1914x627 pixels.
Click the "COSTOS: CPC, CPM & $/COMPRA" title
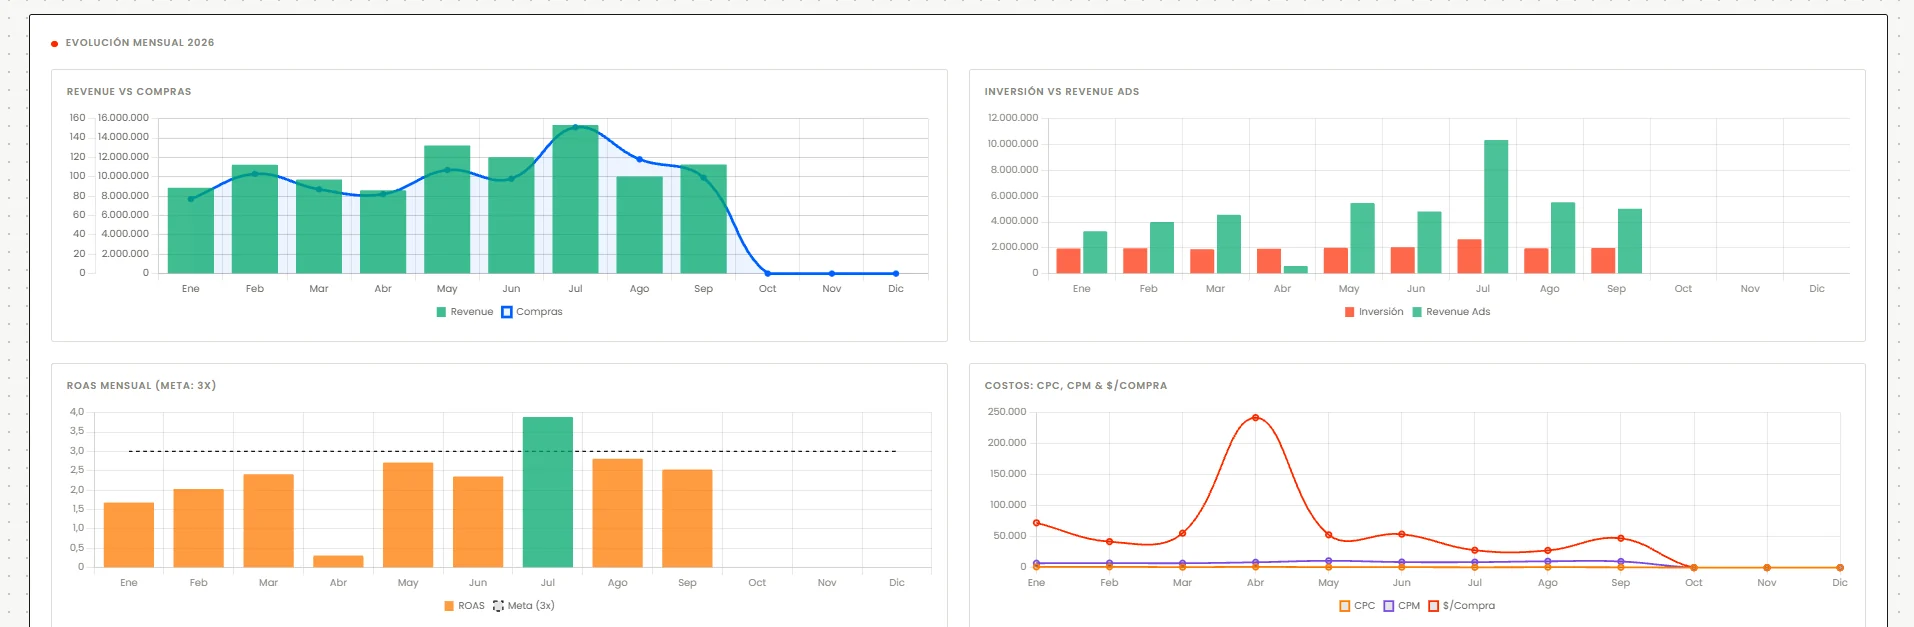coord(1076,386)
